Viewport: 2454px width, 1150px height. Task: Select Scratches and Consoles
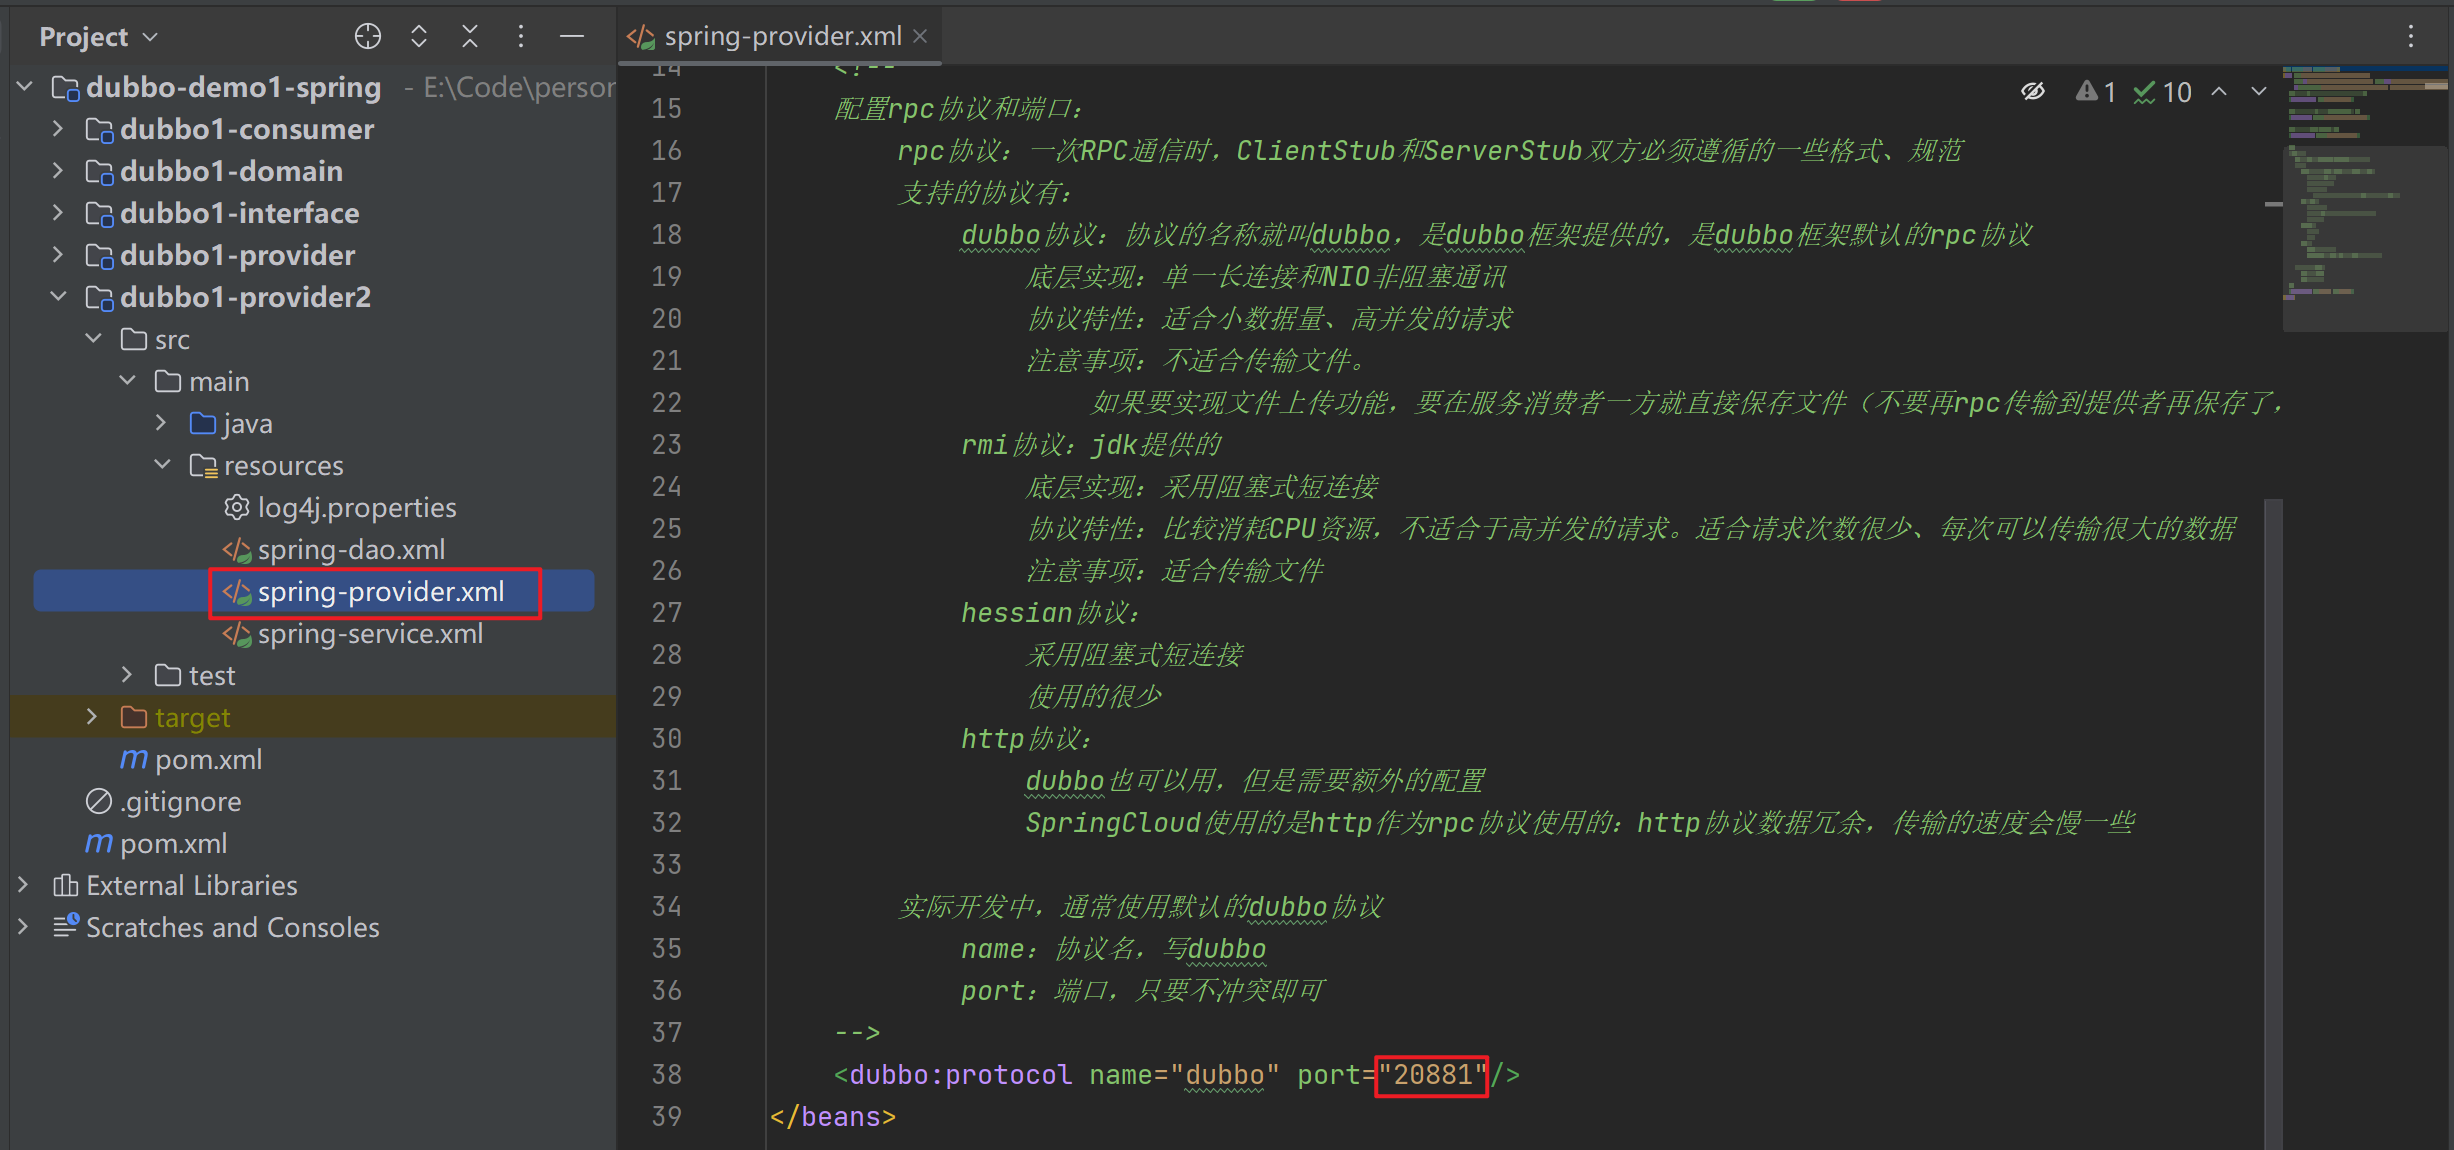[x=233, y=927]
